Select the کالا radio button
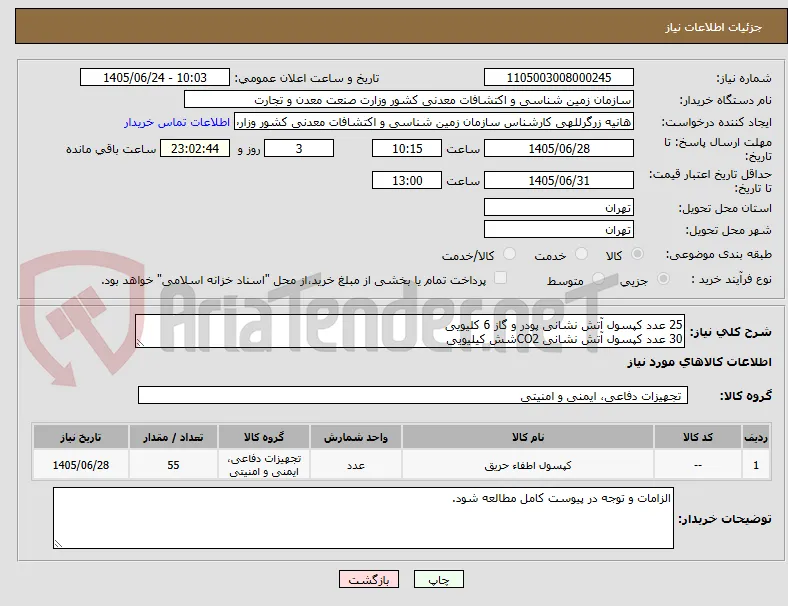 click(x=637, y=254)
